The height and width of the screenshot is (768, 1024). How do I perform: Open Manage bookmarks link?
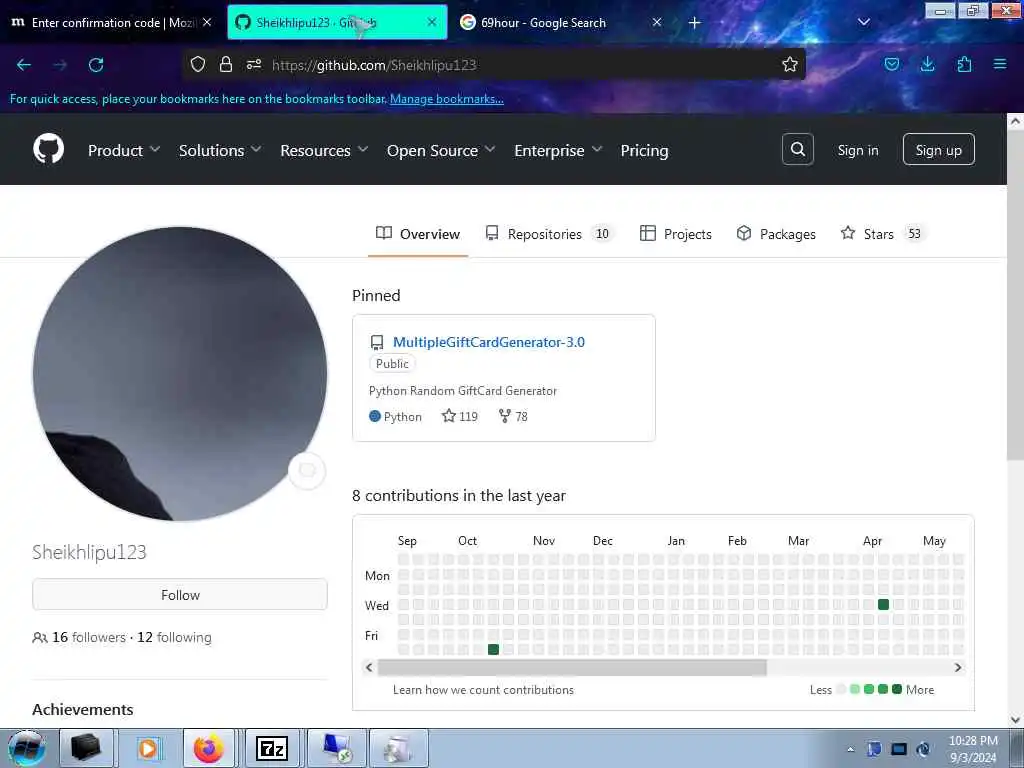pos(447,99)
